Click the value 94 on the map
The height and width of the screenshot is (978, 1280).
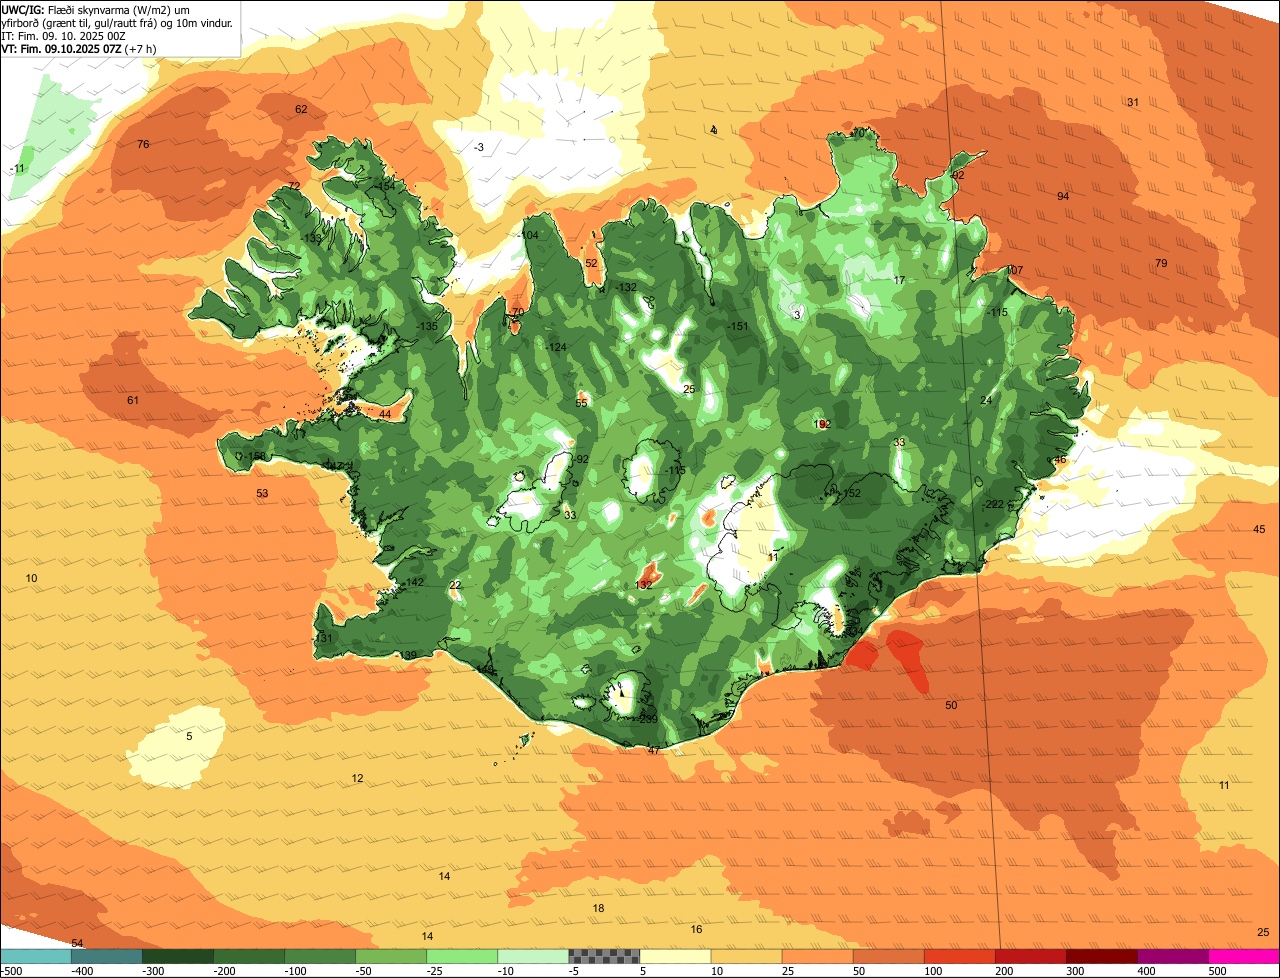coord(1063,196)
